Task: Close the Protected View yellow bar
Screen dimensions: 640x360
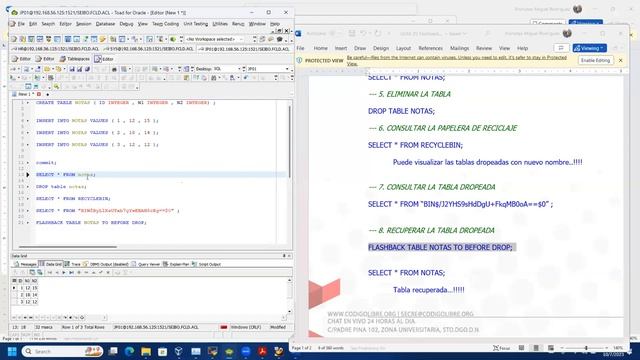Action: pyautogui.click(x=620, y=60)
